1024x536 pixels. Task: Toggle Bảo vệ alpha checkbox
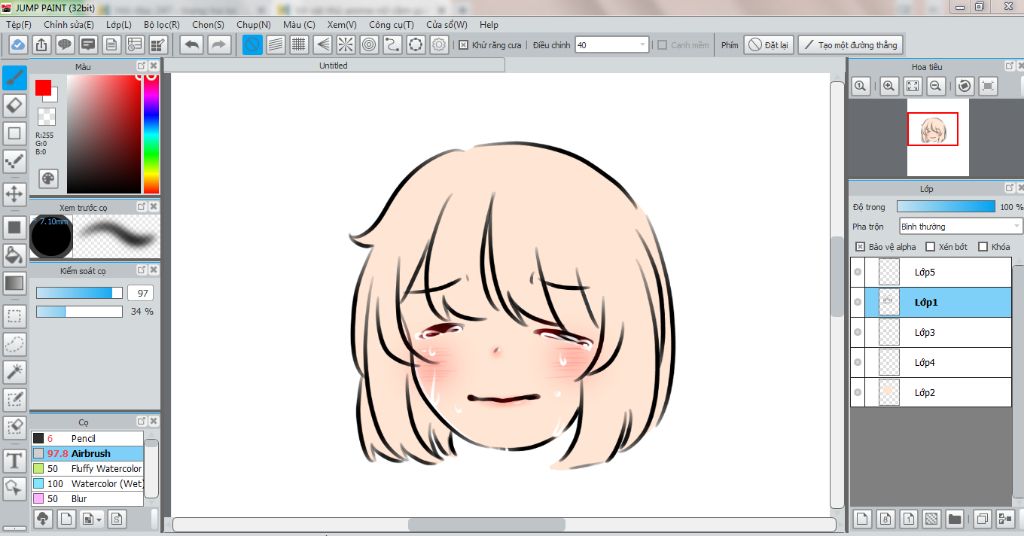[x=860, y=247]
